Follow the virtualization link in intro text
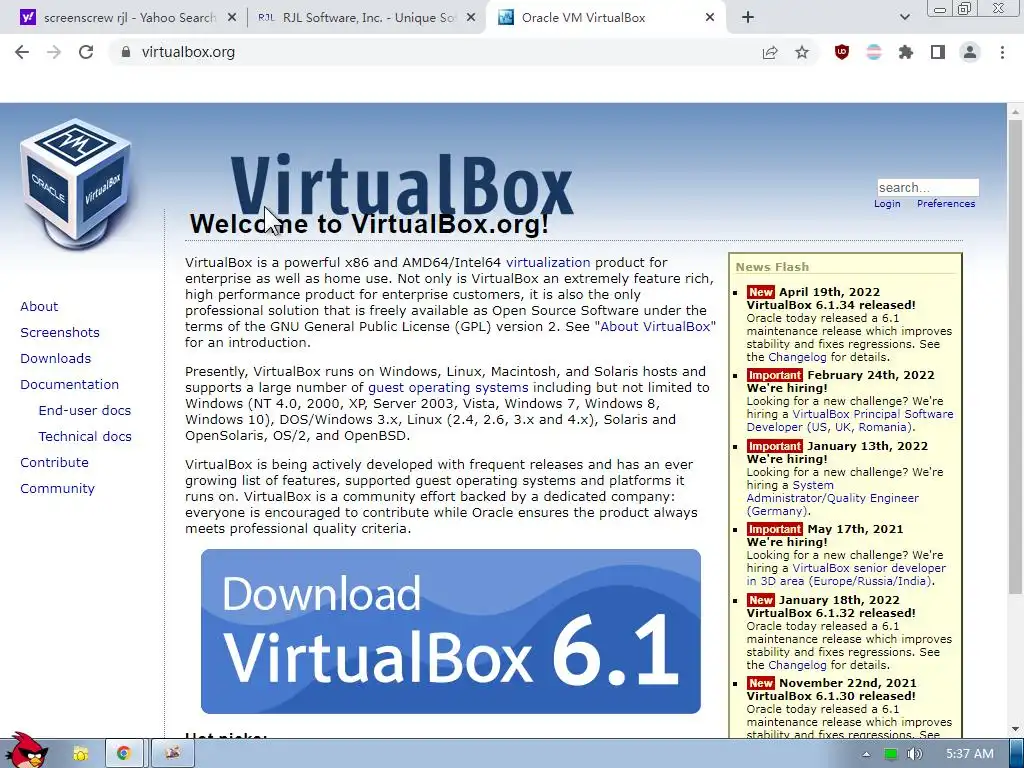 (548, 263)
